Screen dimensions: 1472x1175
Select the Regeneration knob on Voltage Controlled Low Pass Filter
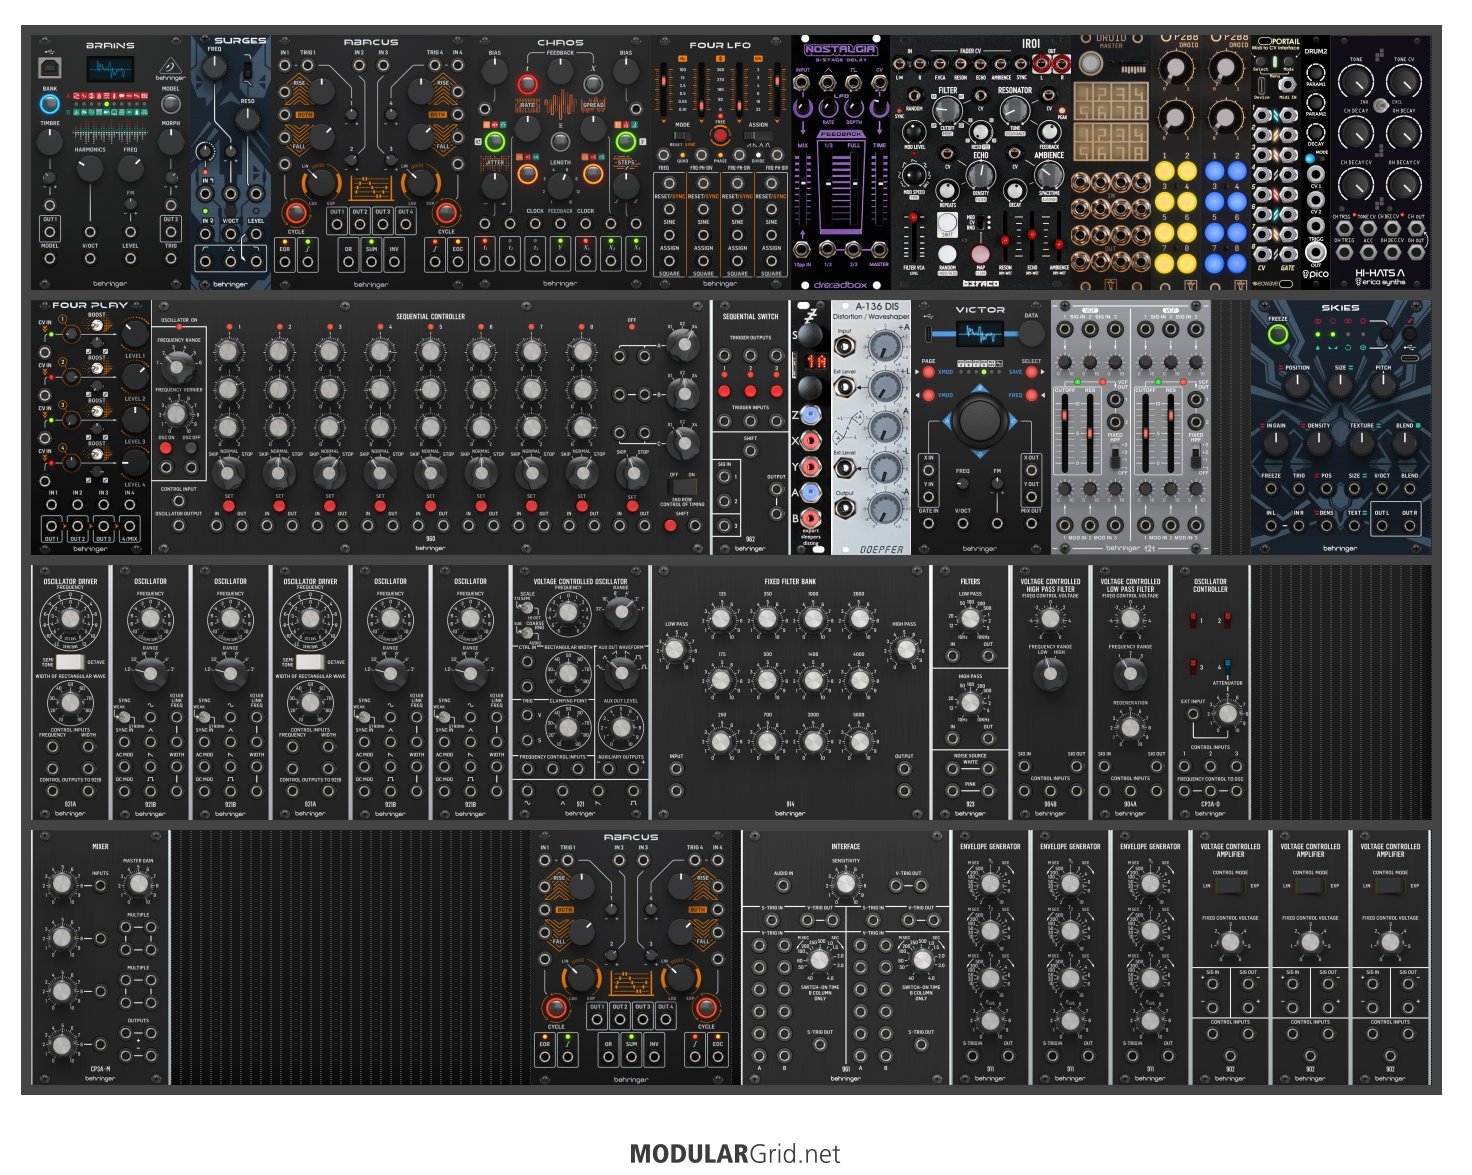click(1130, 727)
